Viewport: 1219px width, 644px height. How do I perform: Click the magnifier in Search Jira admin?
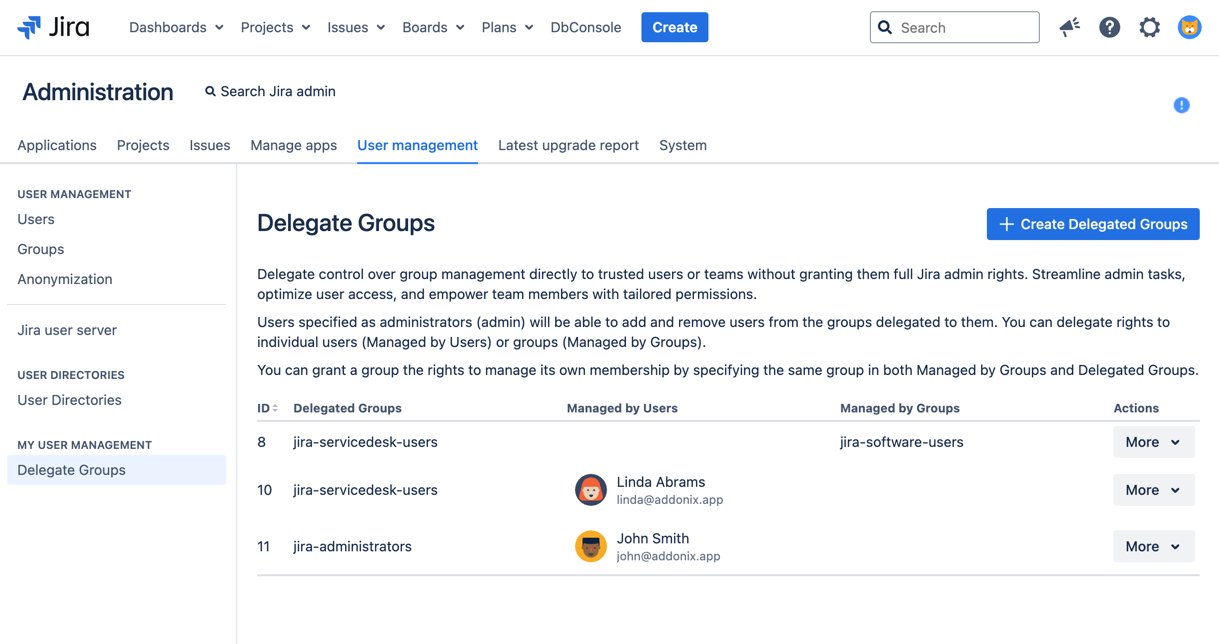coord(209,91)
